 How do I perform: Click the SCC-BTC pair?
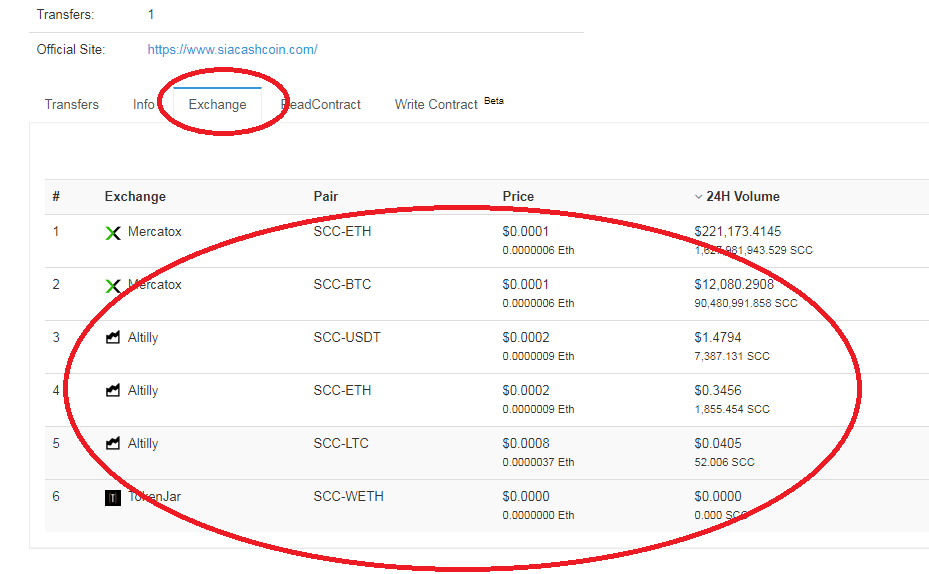tap(342, 284)
